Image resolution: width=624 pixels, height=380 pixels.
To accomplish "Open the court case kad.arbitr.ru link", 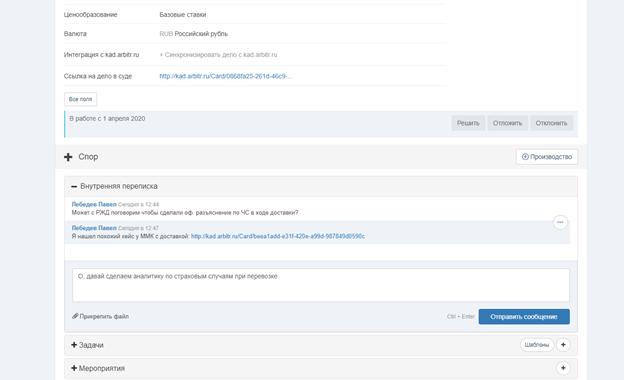I will point(226,76).
